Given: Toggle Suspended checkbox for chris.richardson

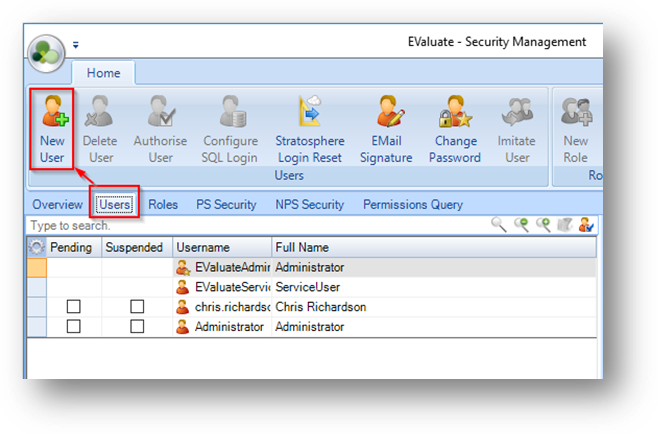Looking at the screenshot, I should point(137,307).
